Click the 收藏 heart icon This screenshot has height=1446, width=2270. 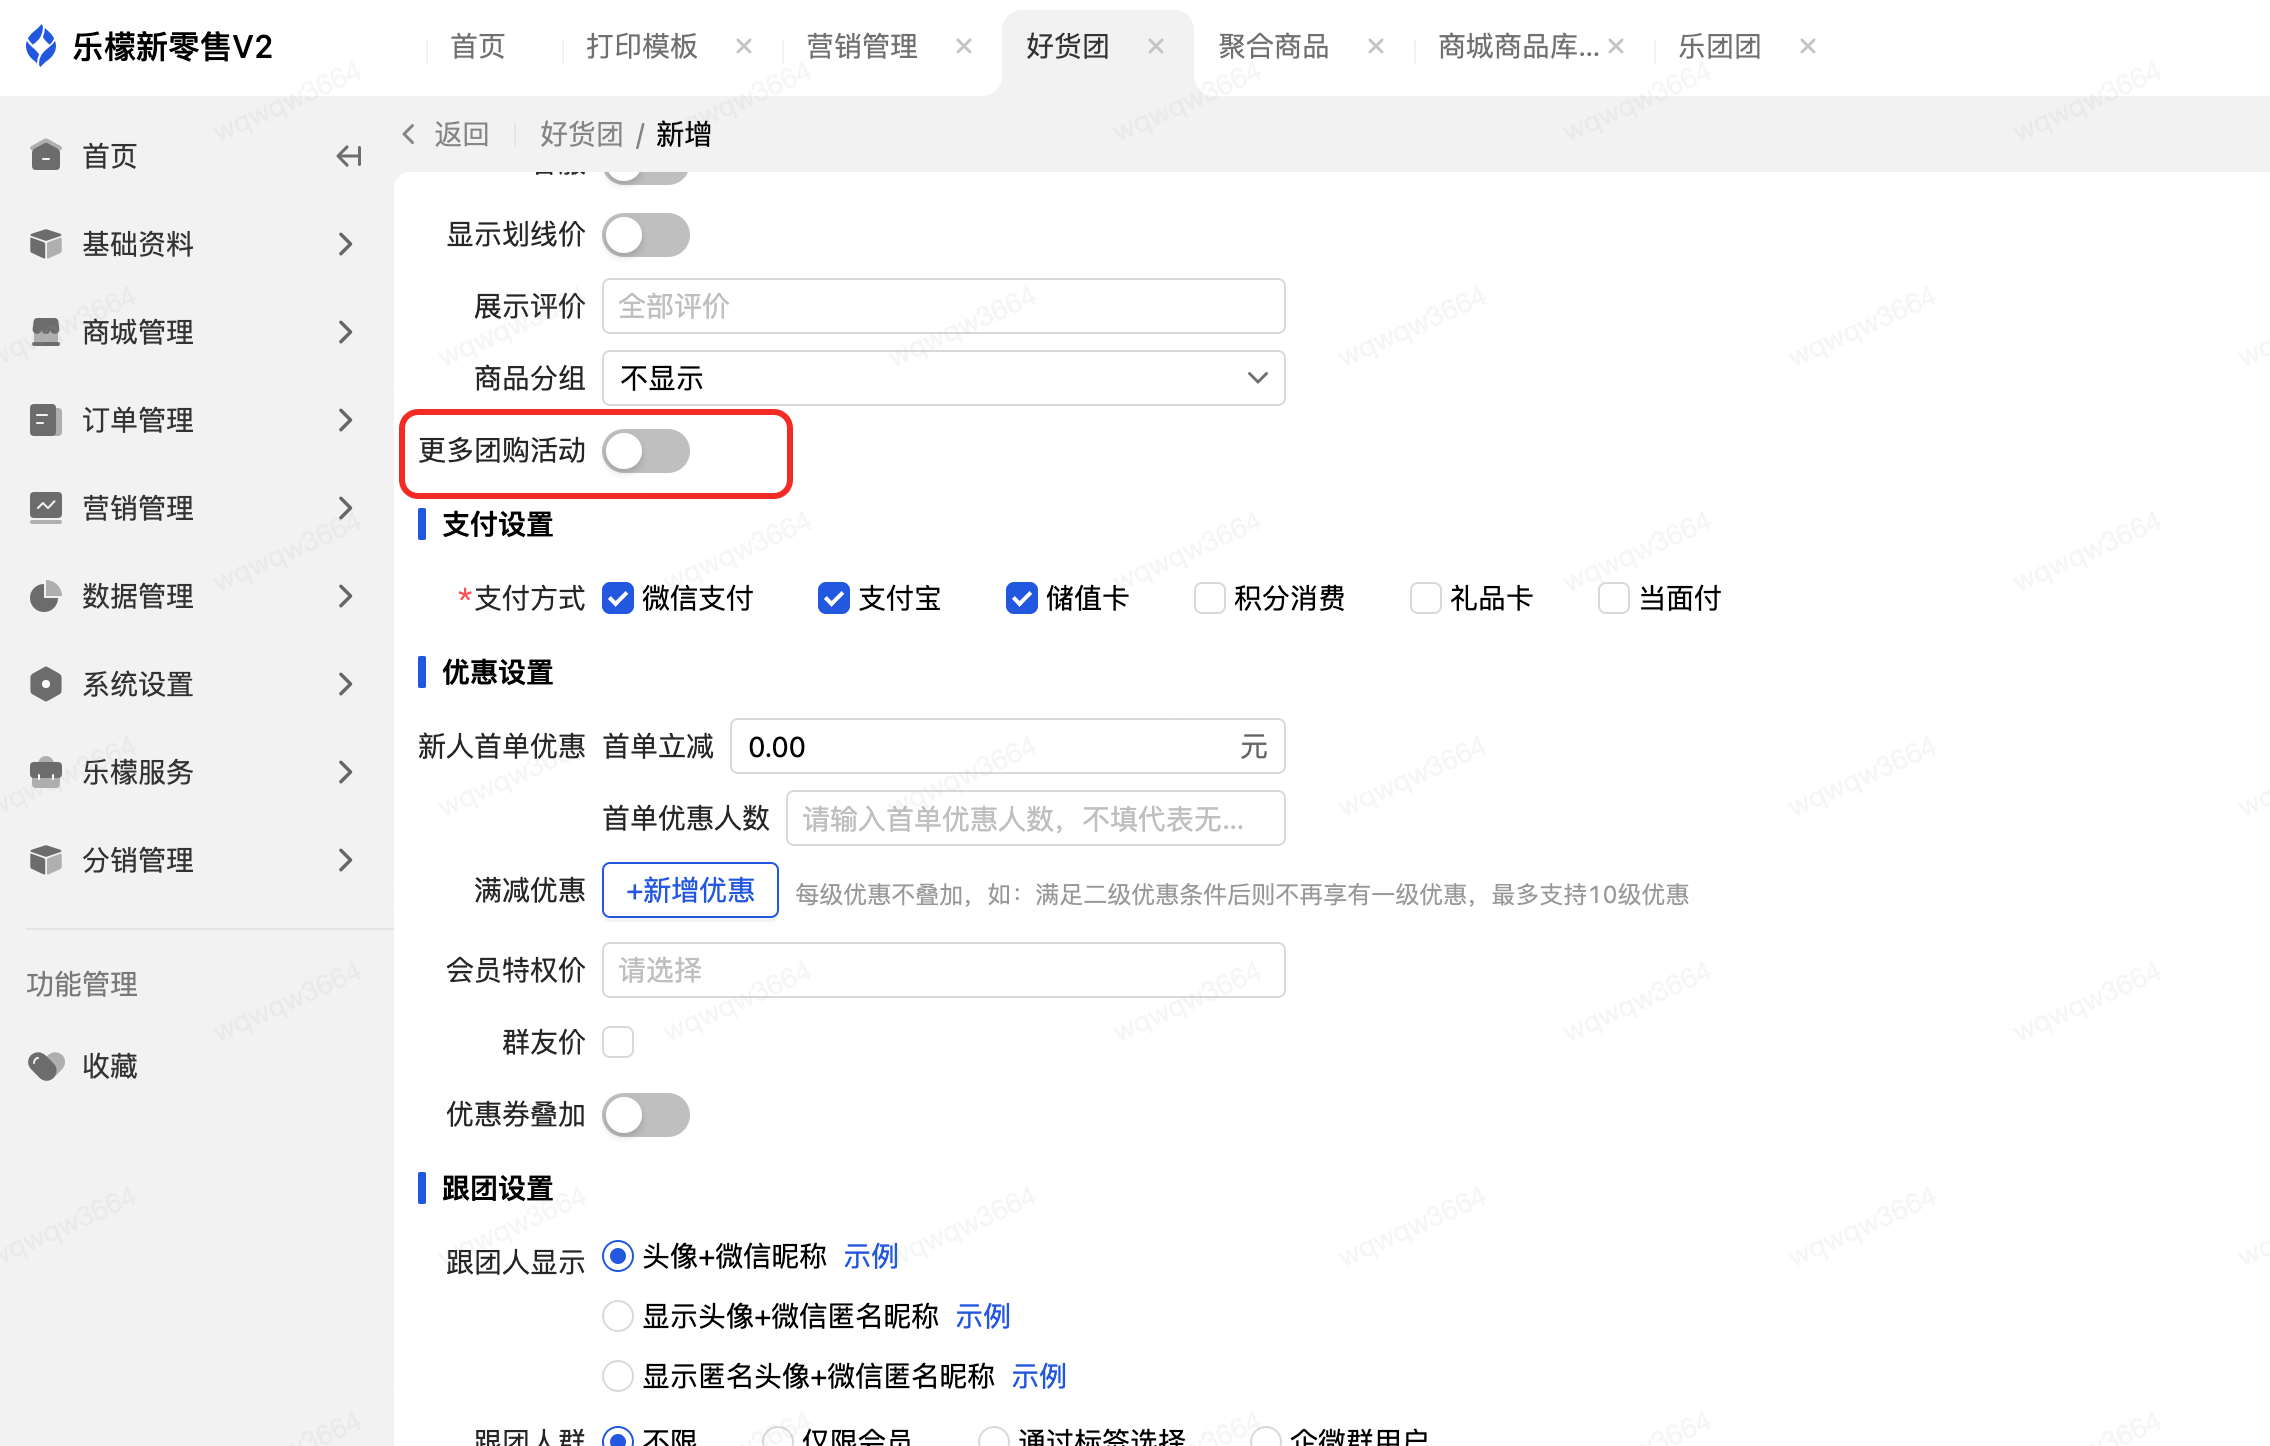click(x=46, y=1066)
